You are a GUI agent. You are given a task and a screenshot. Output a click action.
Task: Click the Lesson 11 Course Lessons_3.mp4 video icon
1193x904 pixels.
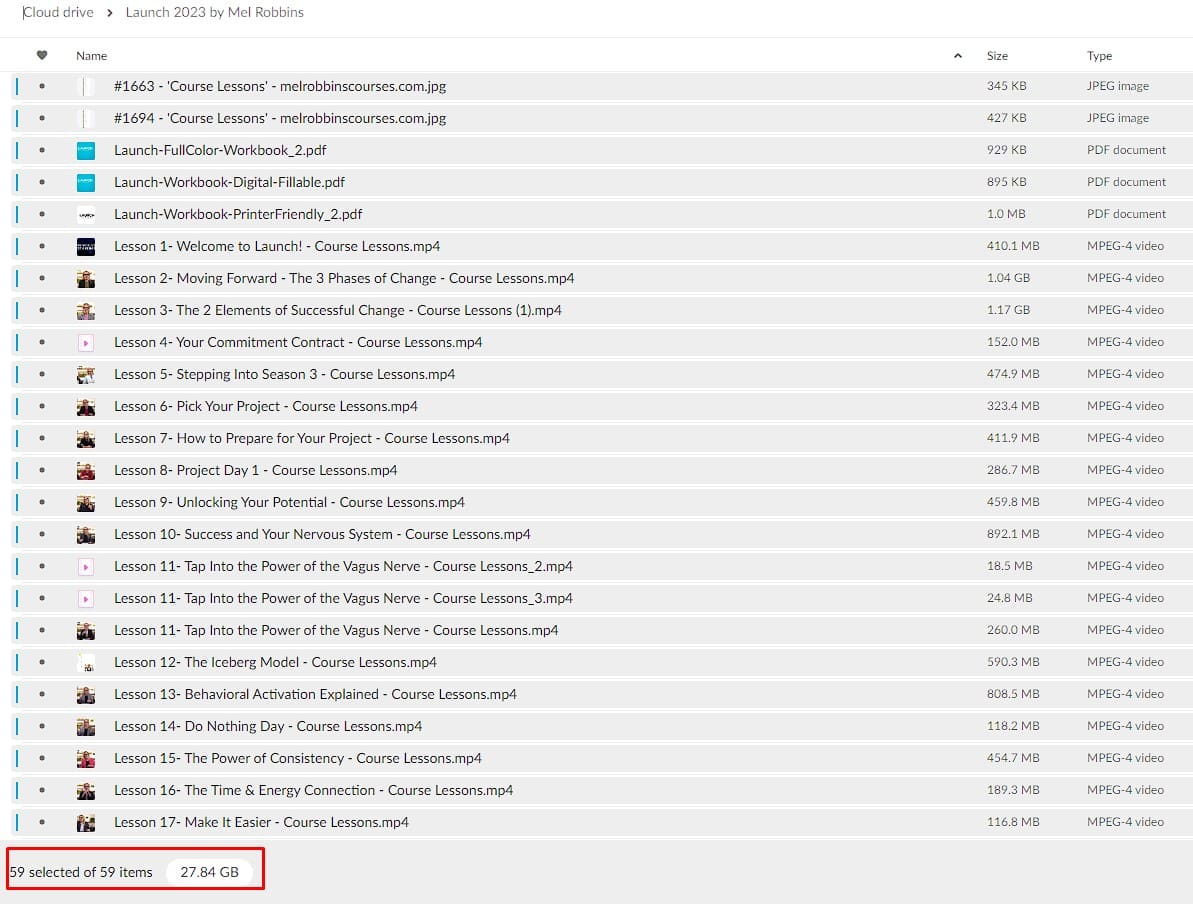pos(86,598)
